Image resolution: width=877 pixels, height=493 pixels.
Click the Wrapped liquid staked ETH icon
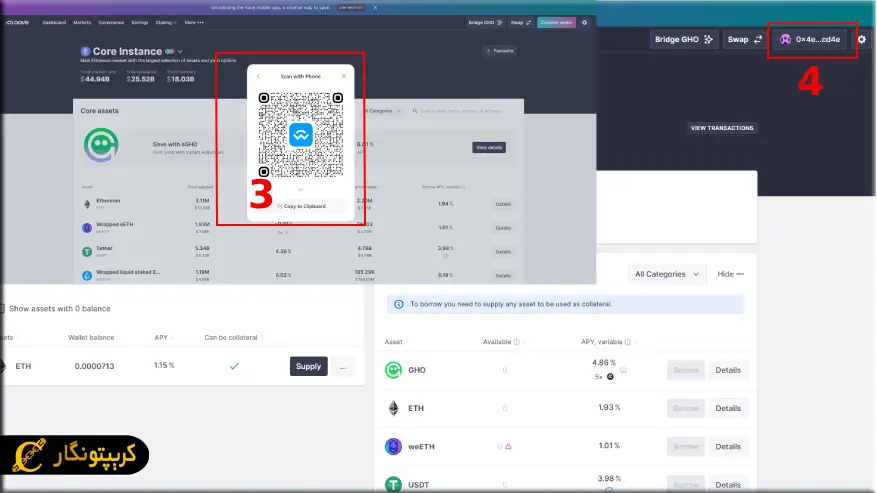pyautogui.click(x=87, y=275)
